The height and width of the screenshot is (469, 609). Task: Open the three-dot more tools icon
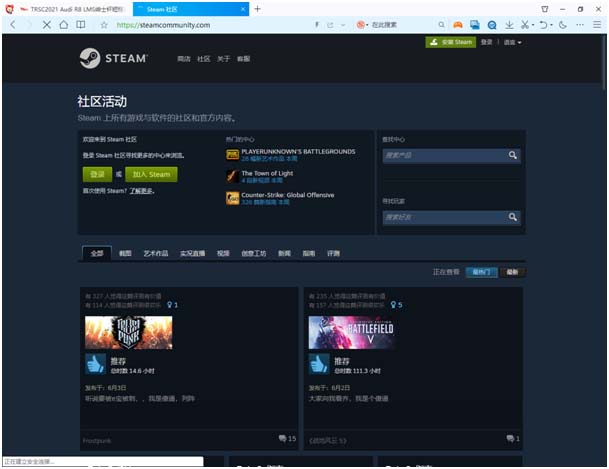580,25
